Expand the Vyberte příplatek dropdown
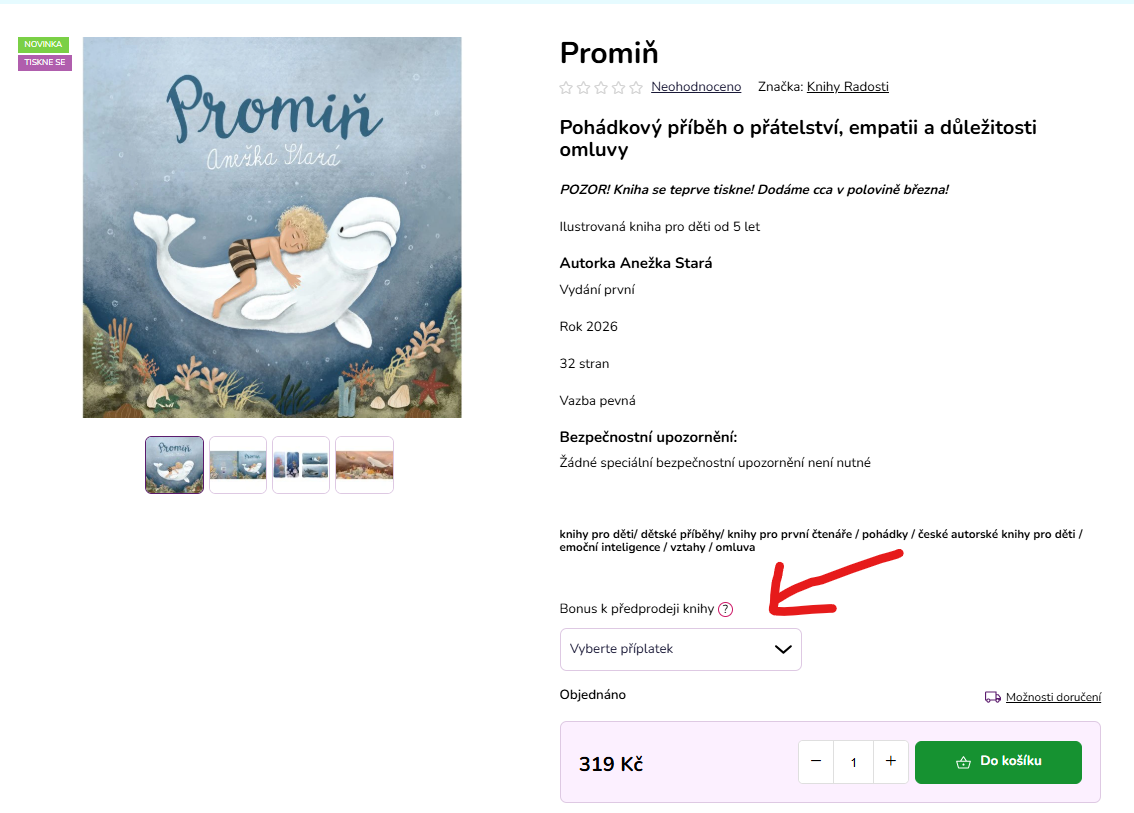 [x=680, y=649]
